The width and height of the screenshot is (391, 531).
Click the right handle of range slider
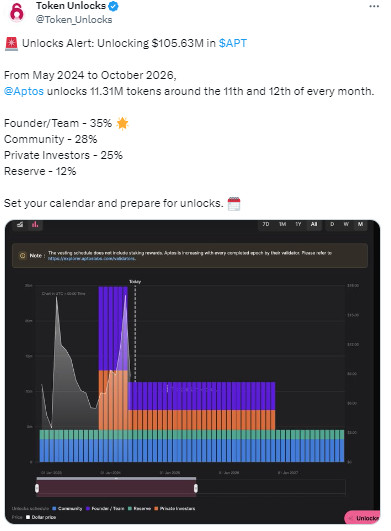(196, 488)
